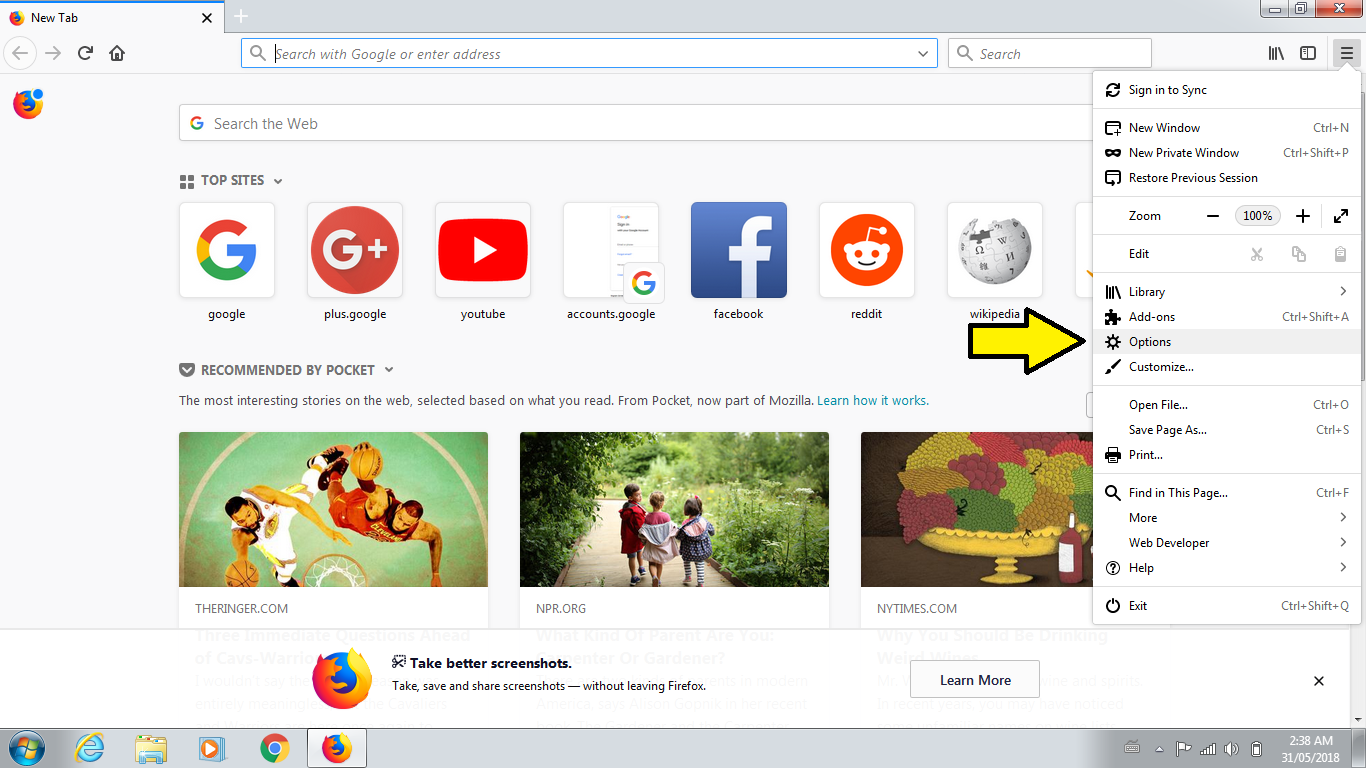Click the toolbar Search box
The image size is (1366, 768).
click(1050, 54)
